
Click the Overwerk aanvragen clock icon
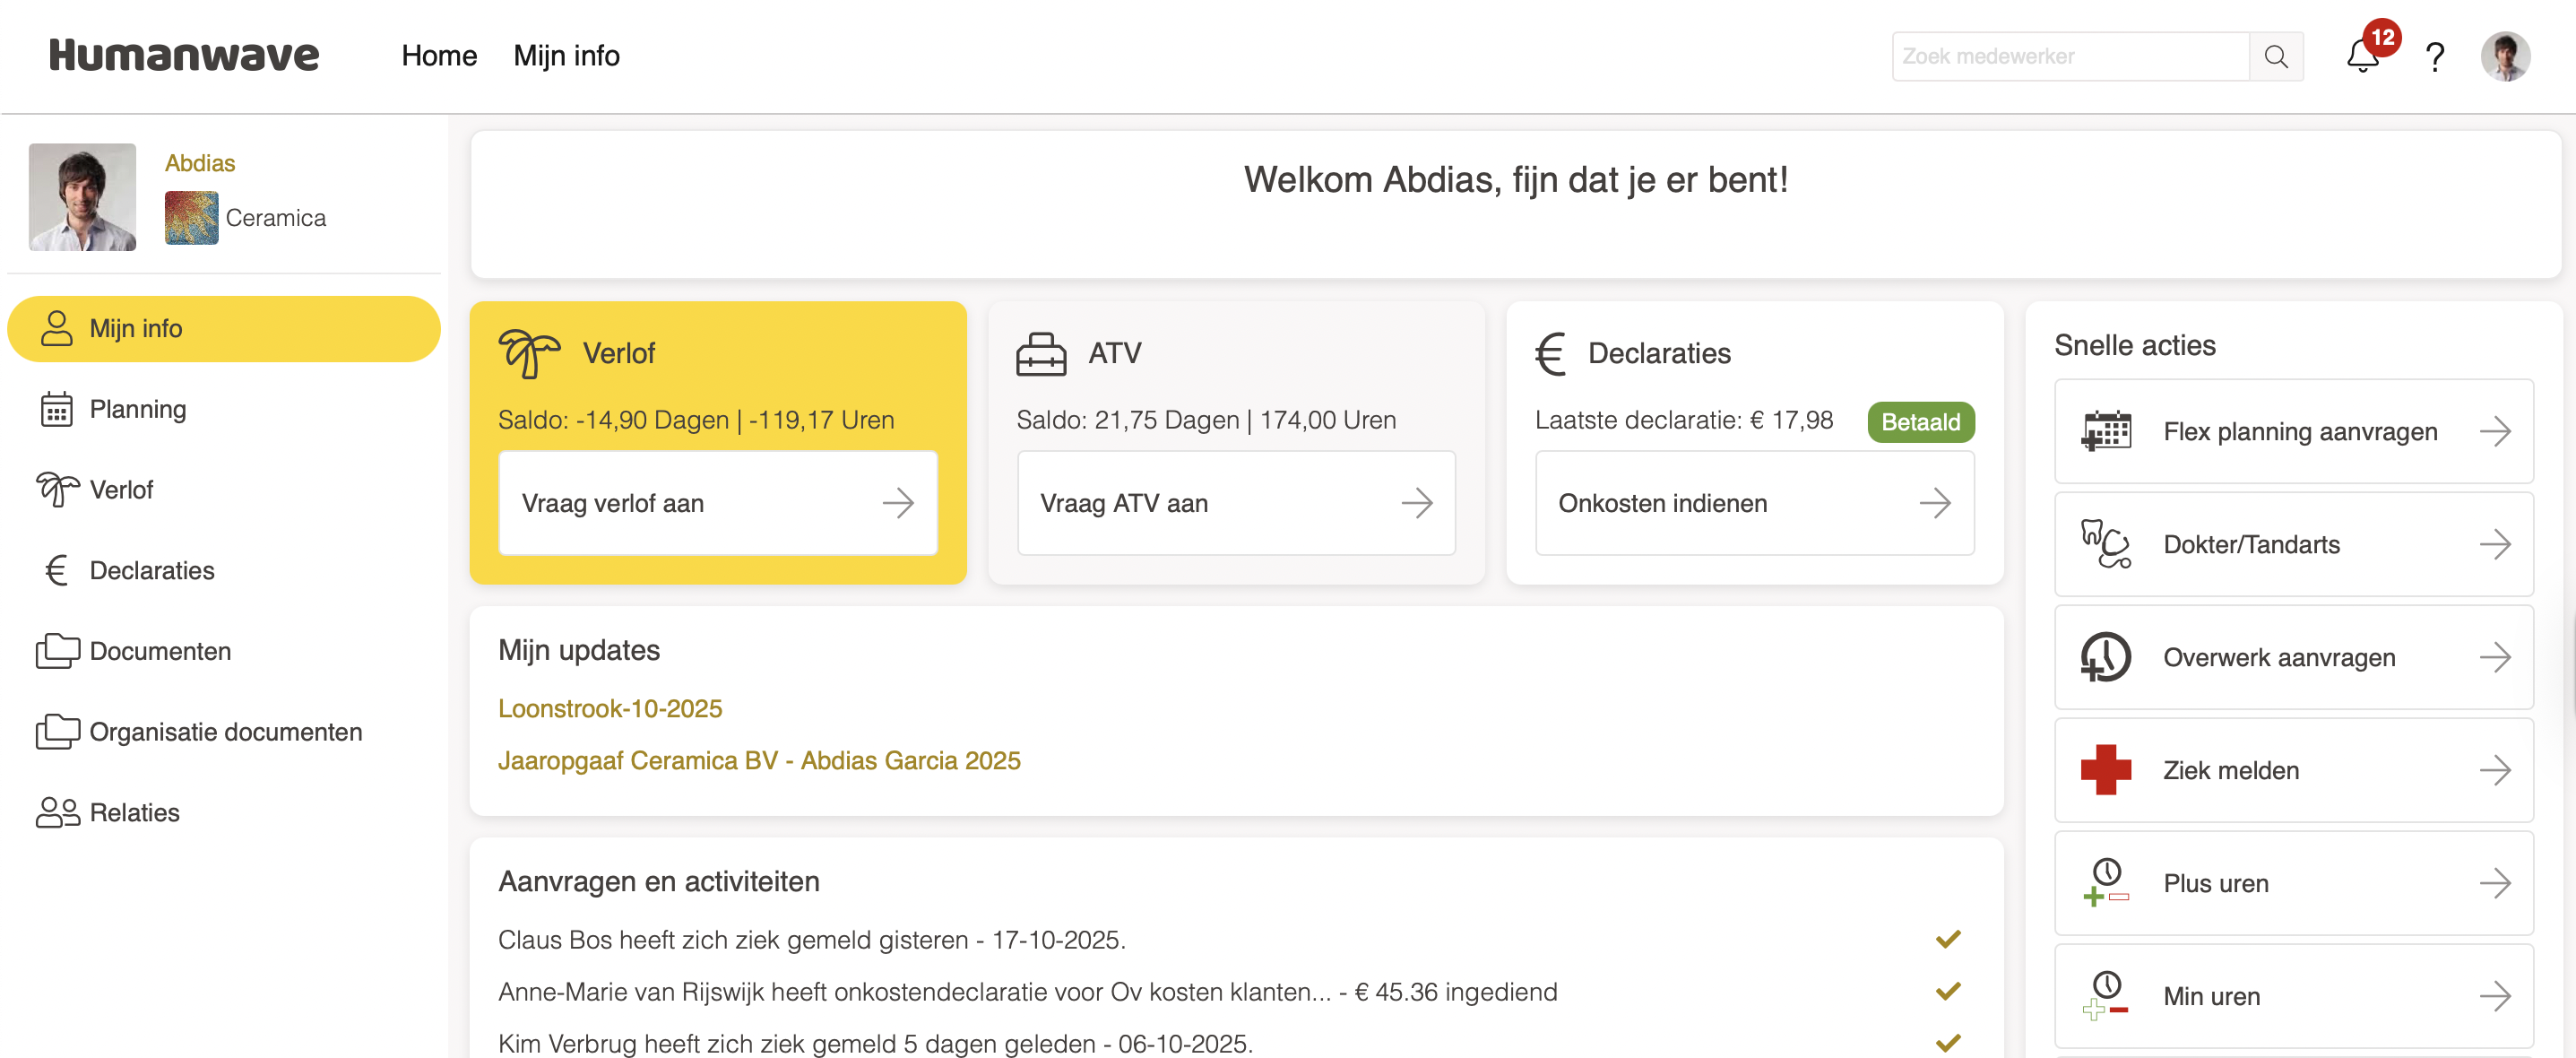2105,657
